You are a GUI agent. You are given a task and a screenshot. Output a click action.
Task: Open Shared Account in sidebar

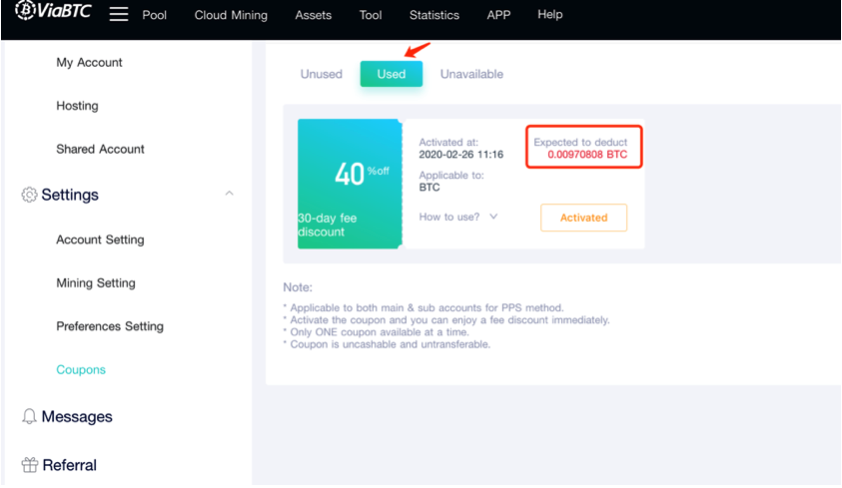point(100,149)
